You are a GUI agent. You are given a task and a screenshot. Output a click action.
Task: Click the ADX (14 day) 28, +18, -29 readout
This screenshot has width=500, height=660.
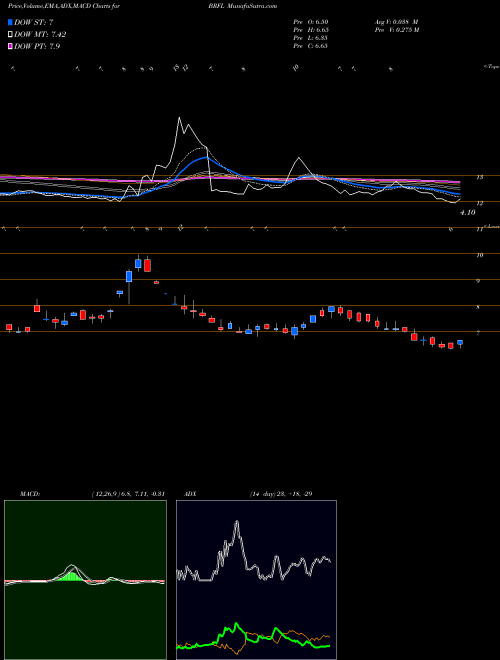(x=281, y=494)
